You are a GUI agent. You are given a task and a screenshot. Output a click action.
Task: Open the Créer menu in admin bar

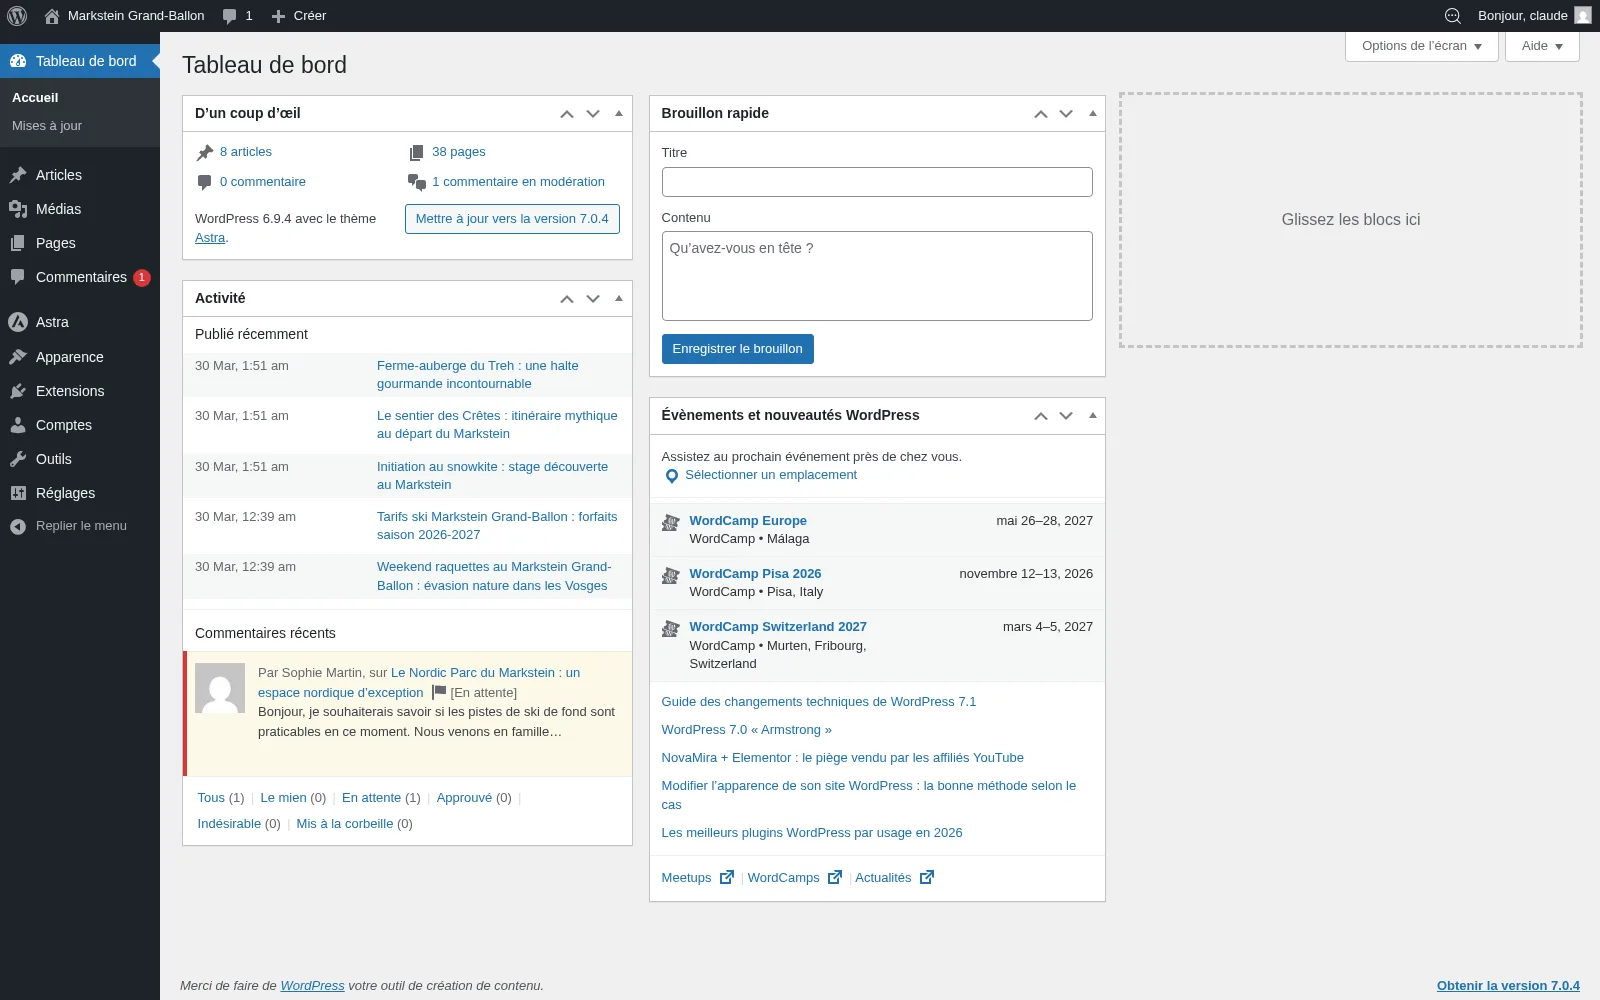(299, 16)
